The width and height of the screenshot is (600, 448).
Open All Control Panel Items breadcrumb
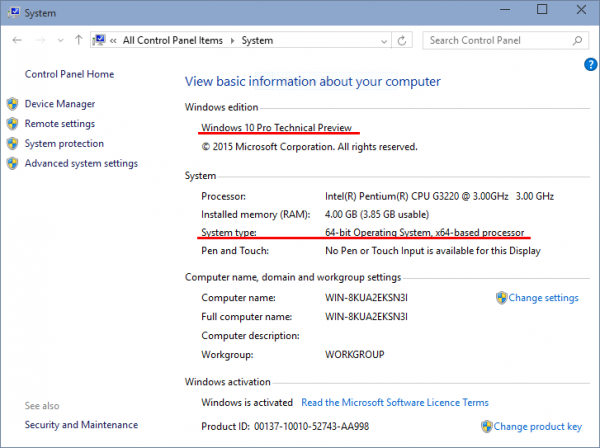tap(173, 41)
